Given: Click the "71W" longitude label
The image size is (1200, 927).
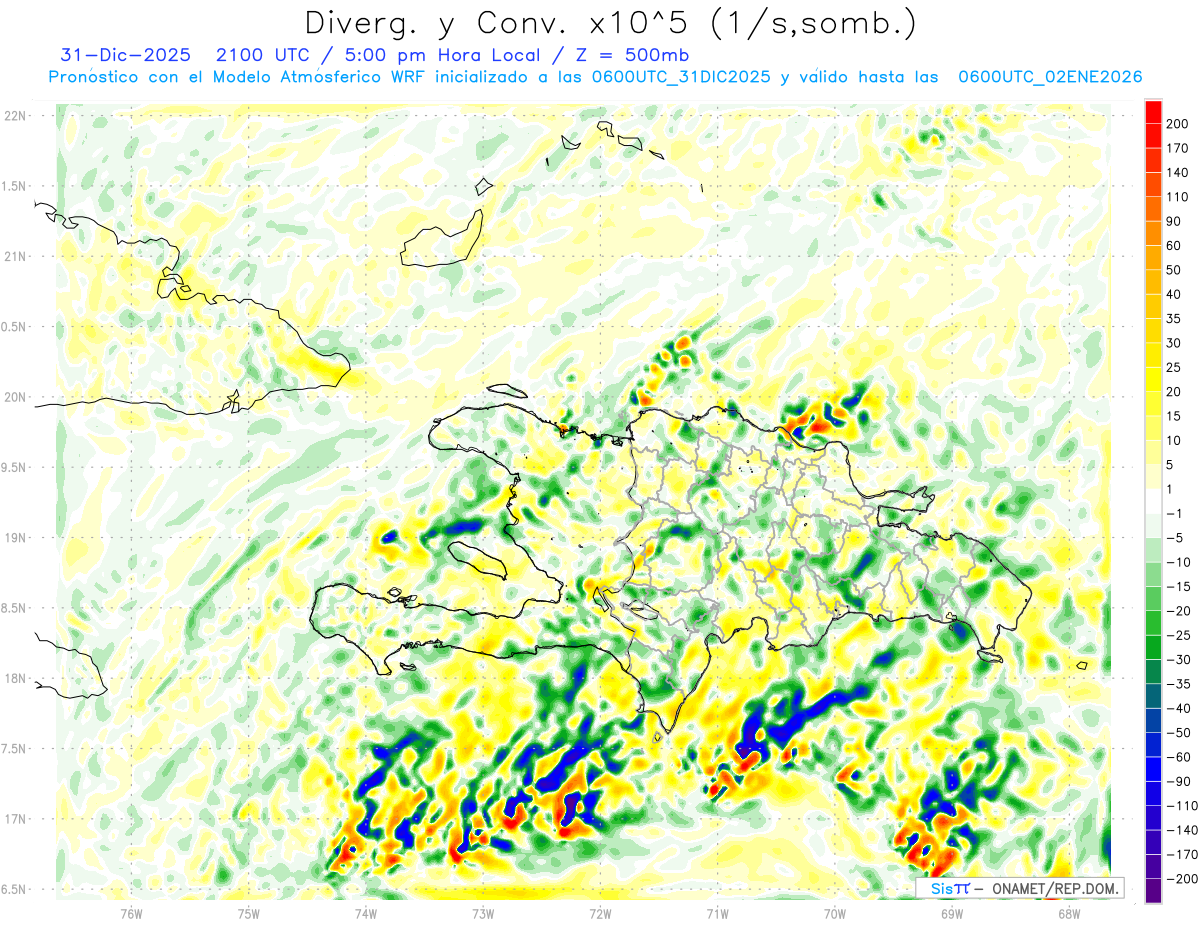Looking at the screenshot, I should click(717, 912).
